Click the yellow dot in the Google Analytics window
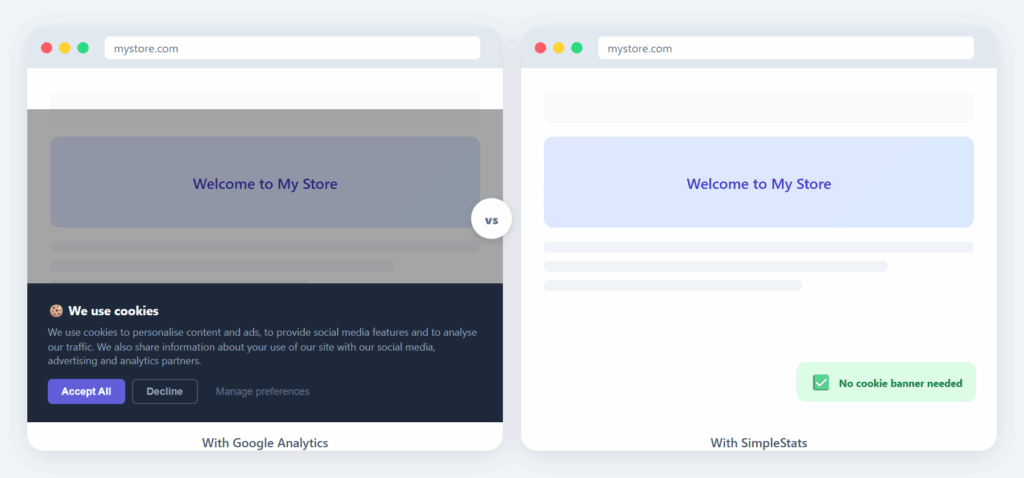 pyautogui.click(x=65, y=48)
